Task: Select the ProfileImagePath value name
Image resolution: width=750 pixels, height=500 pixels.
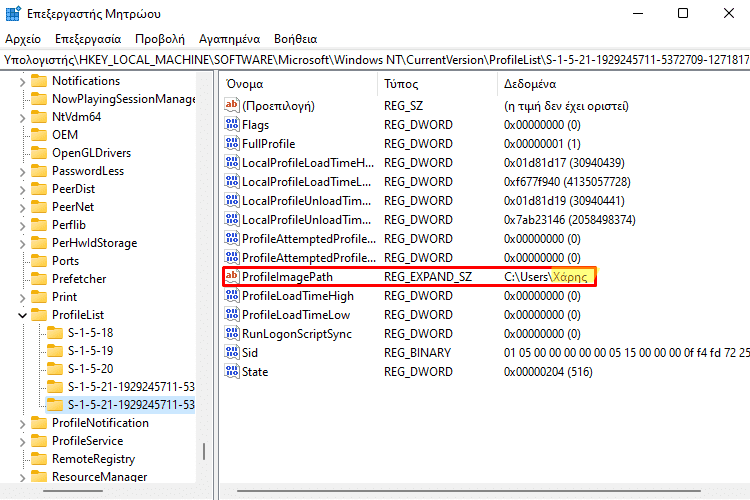Action: 287,277
